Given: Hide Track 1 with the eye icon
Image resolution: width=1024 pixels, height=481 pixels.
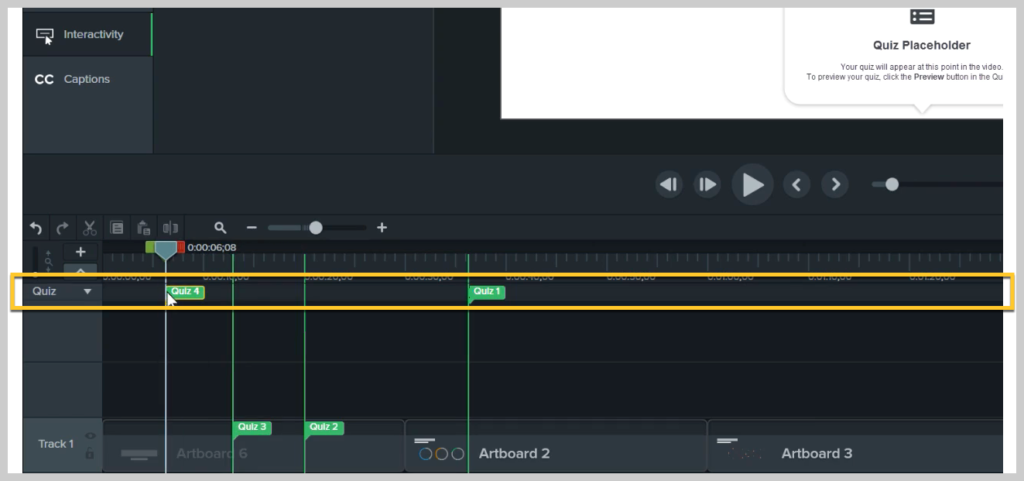Looking at the screenshot, I should pos(90,436).
